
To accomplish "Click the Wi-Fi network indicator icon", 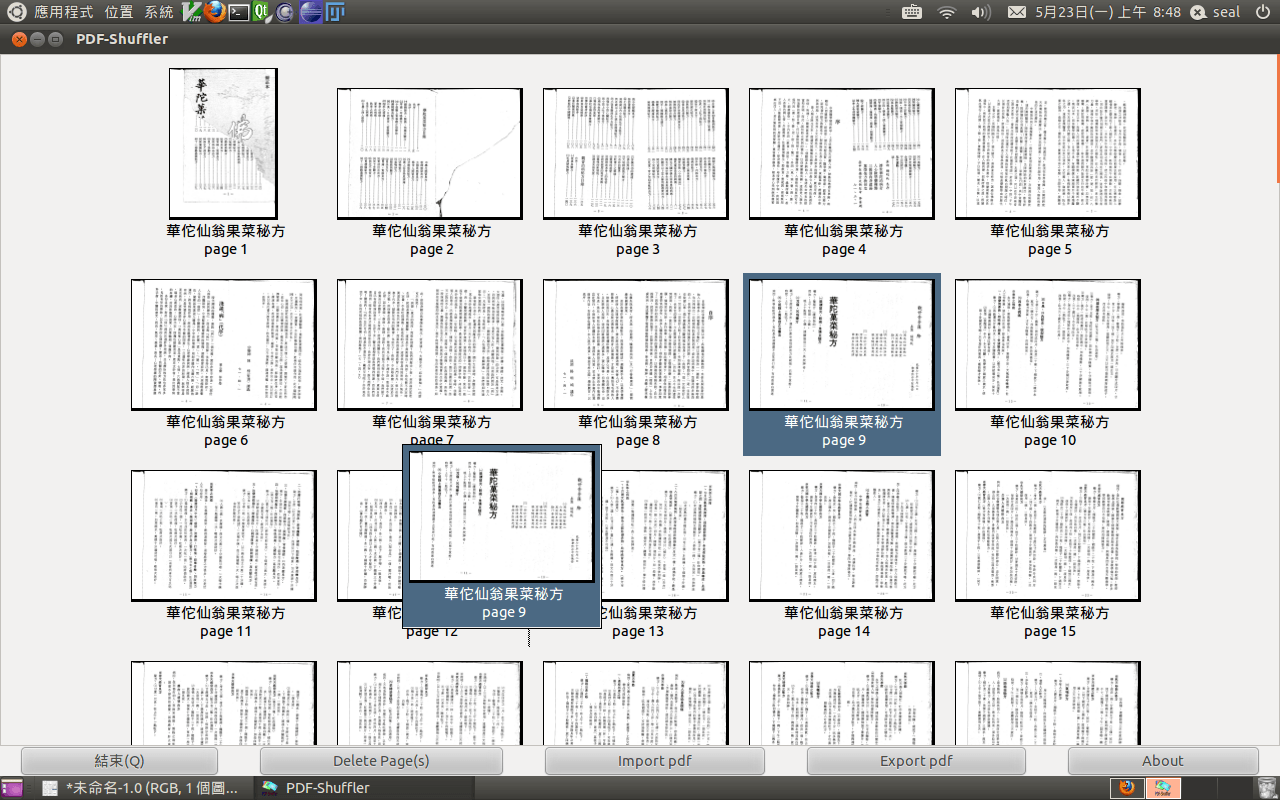I will coord(946,12).
